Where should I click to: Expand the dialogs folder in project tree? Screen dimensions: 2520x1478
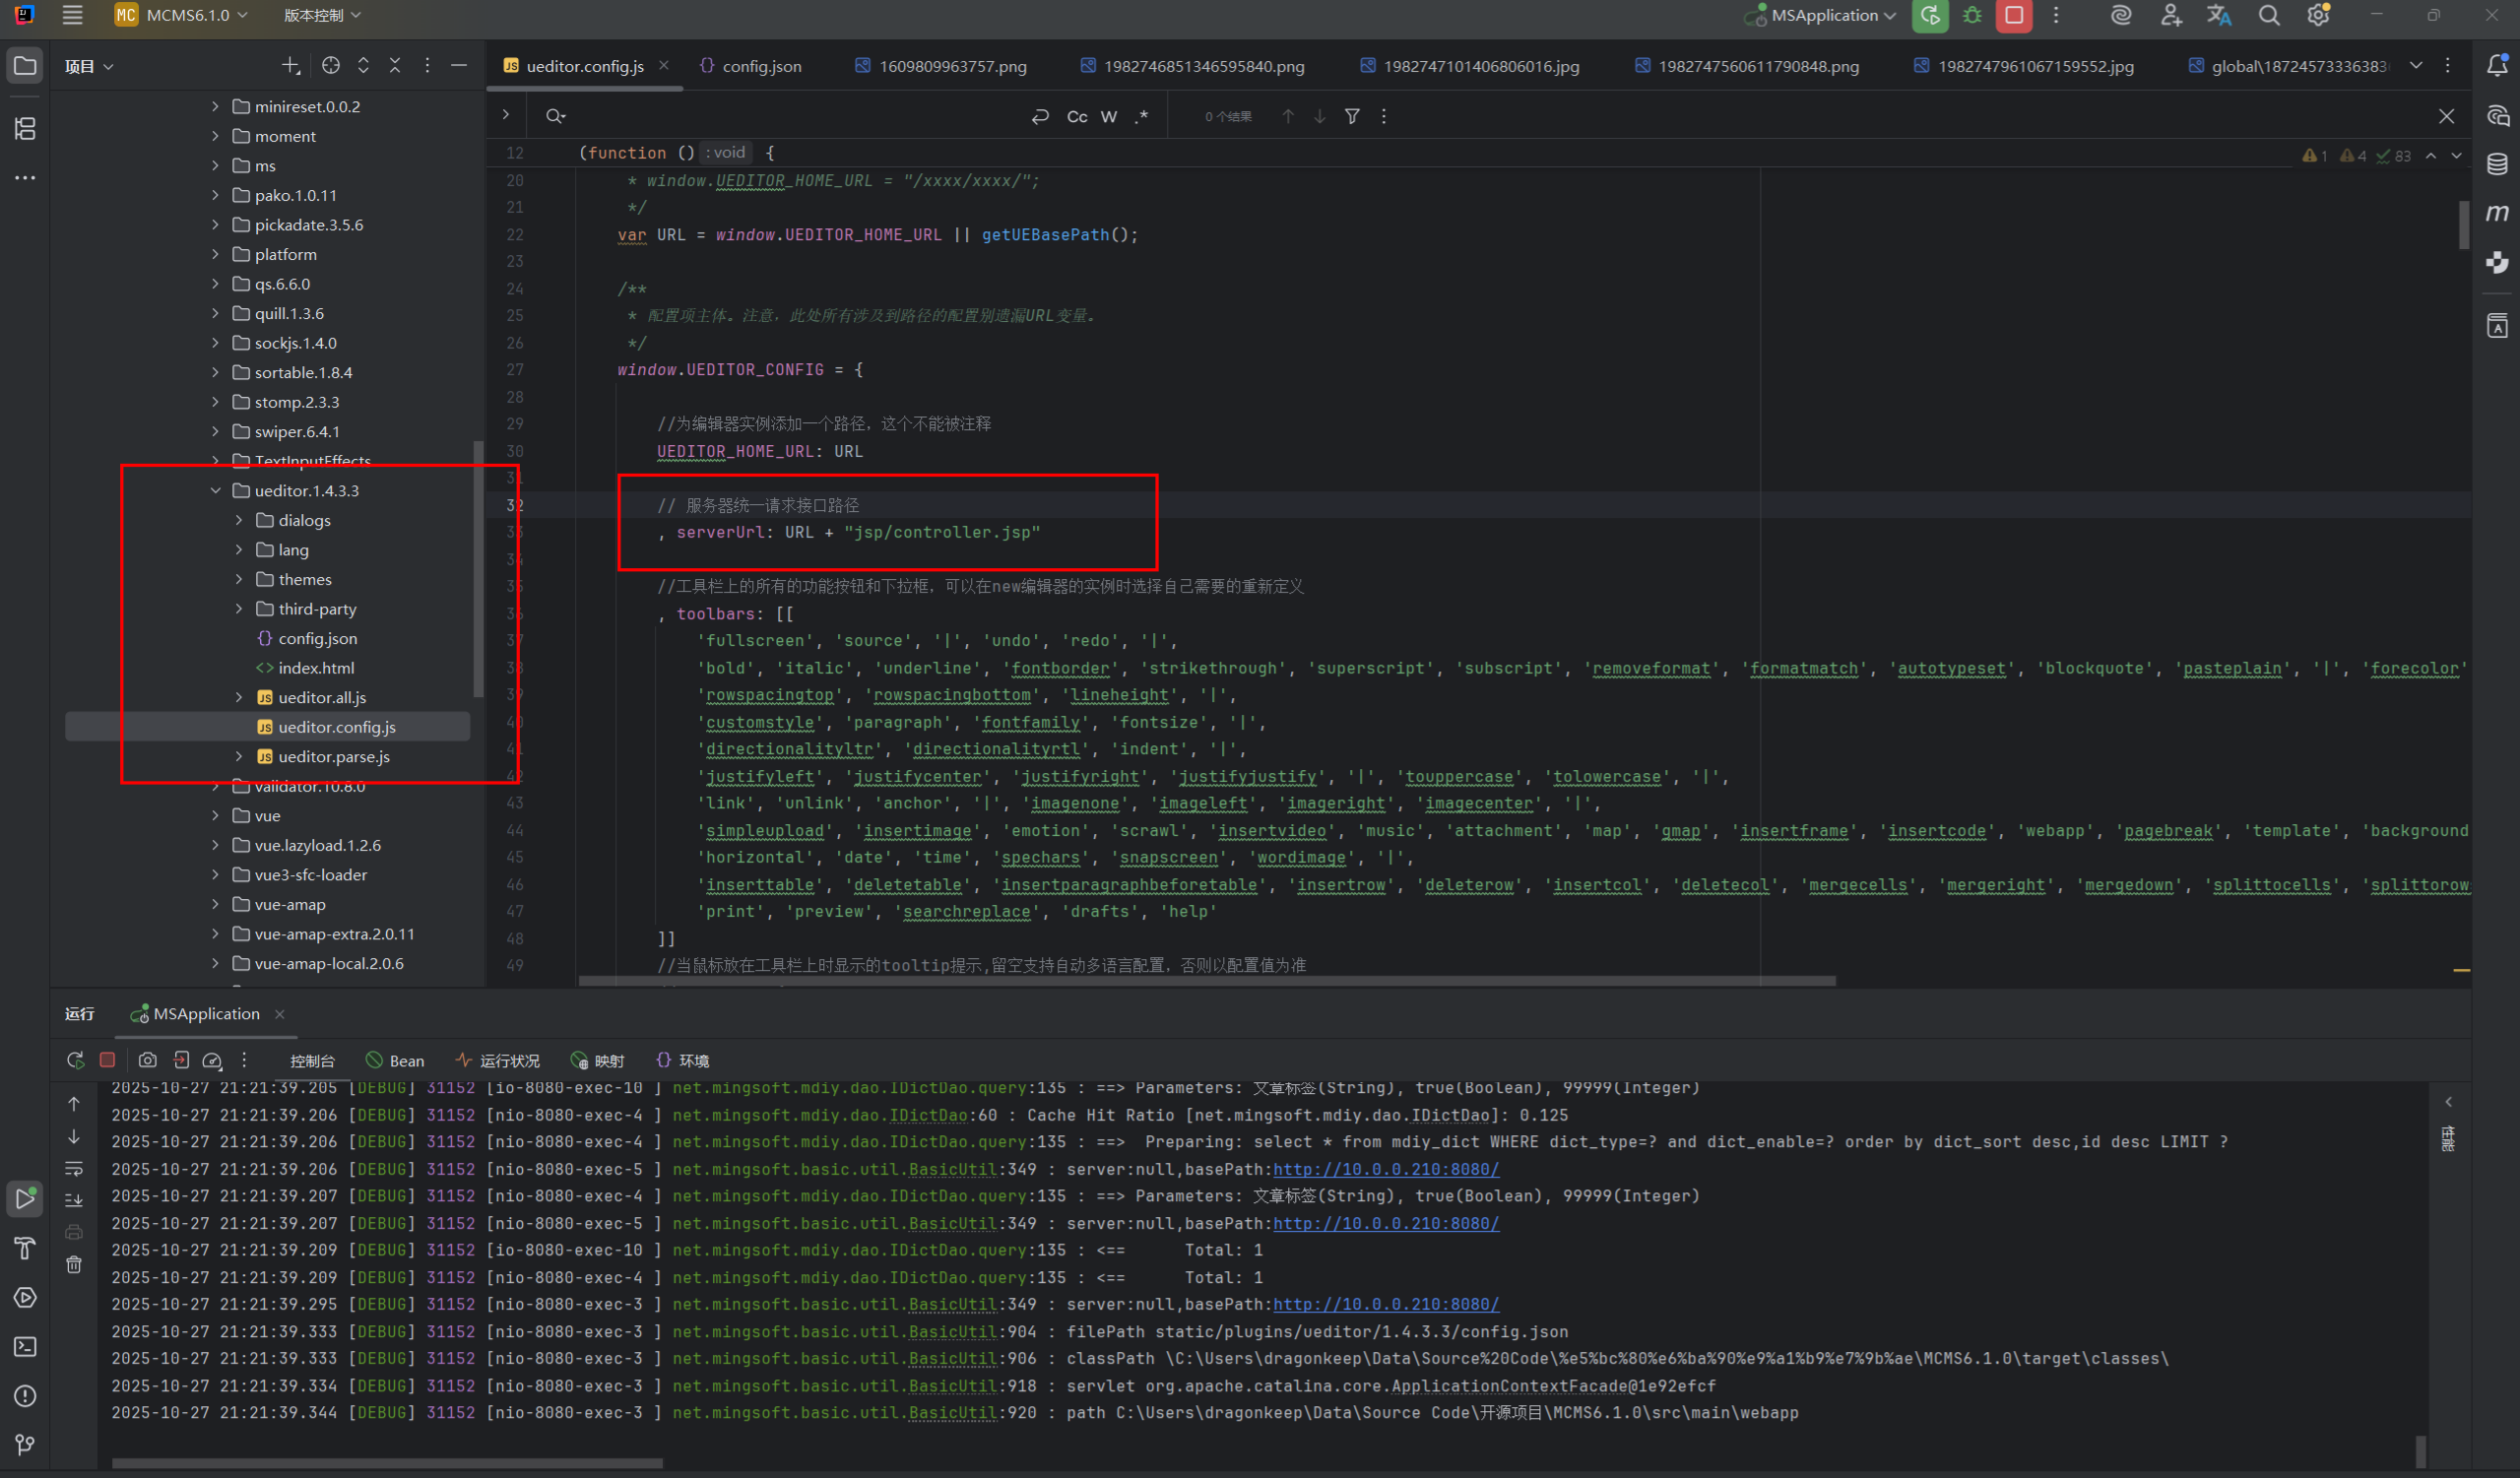tap(239, 520)
